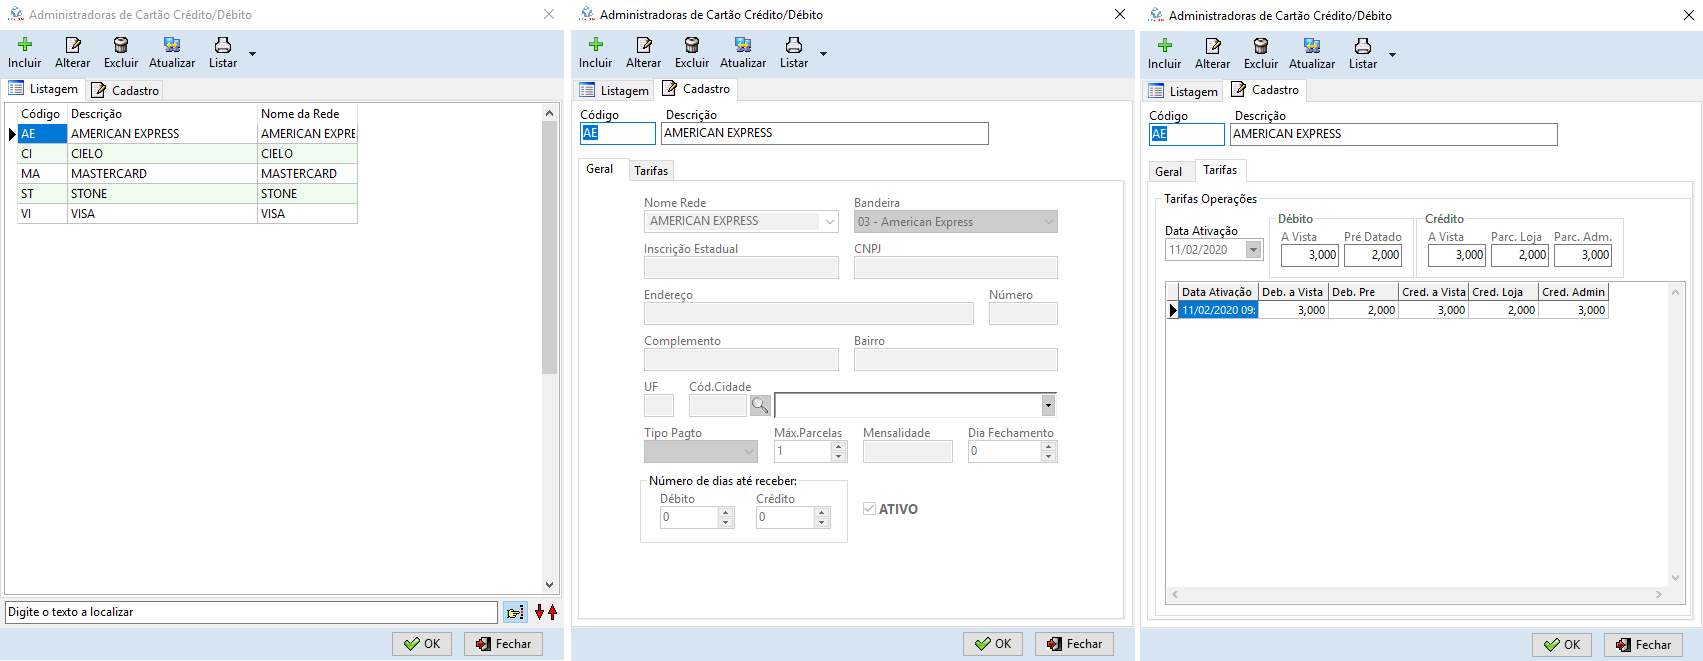Expand the Bandeira dropdown

point(1048,222)
